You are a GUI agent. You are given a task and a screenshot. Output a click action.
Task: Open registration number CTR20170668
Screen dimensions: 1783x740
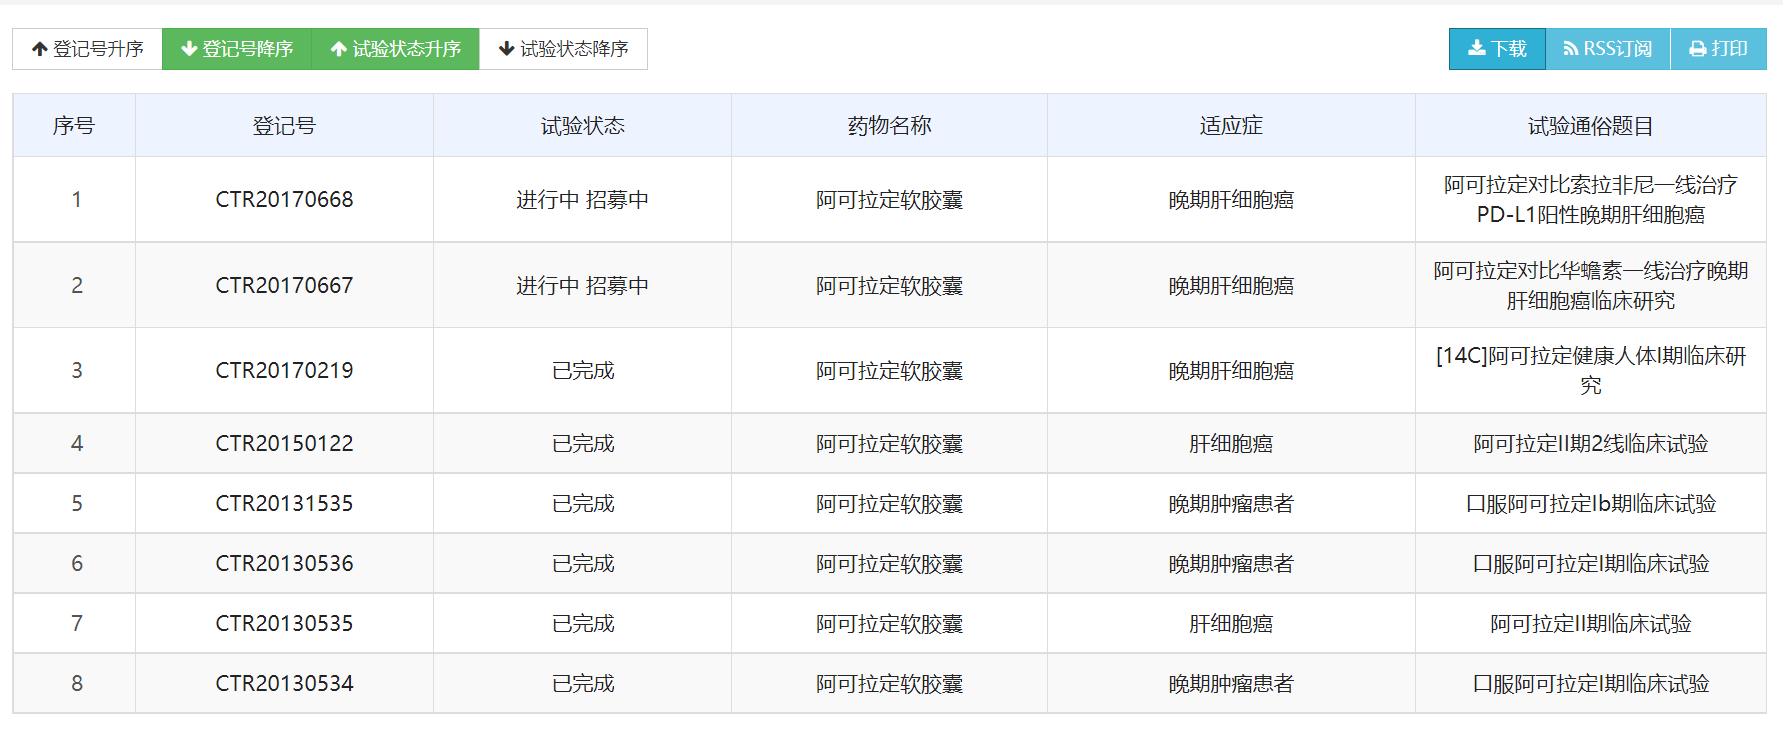tap(284, 200)
